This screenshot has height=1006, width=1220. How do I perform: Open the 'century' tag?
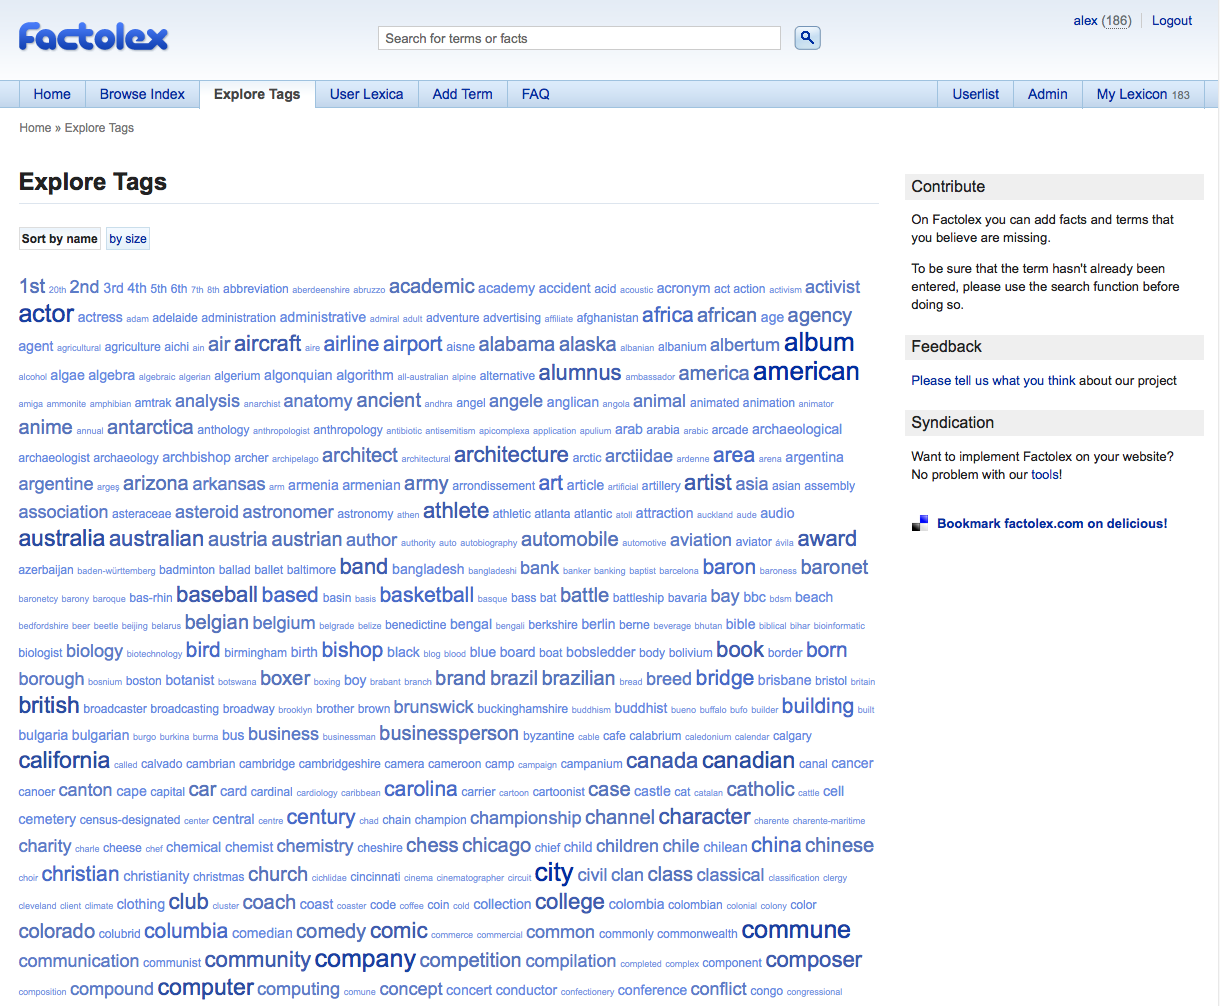tap(321, 818)
